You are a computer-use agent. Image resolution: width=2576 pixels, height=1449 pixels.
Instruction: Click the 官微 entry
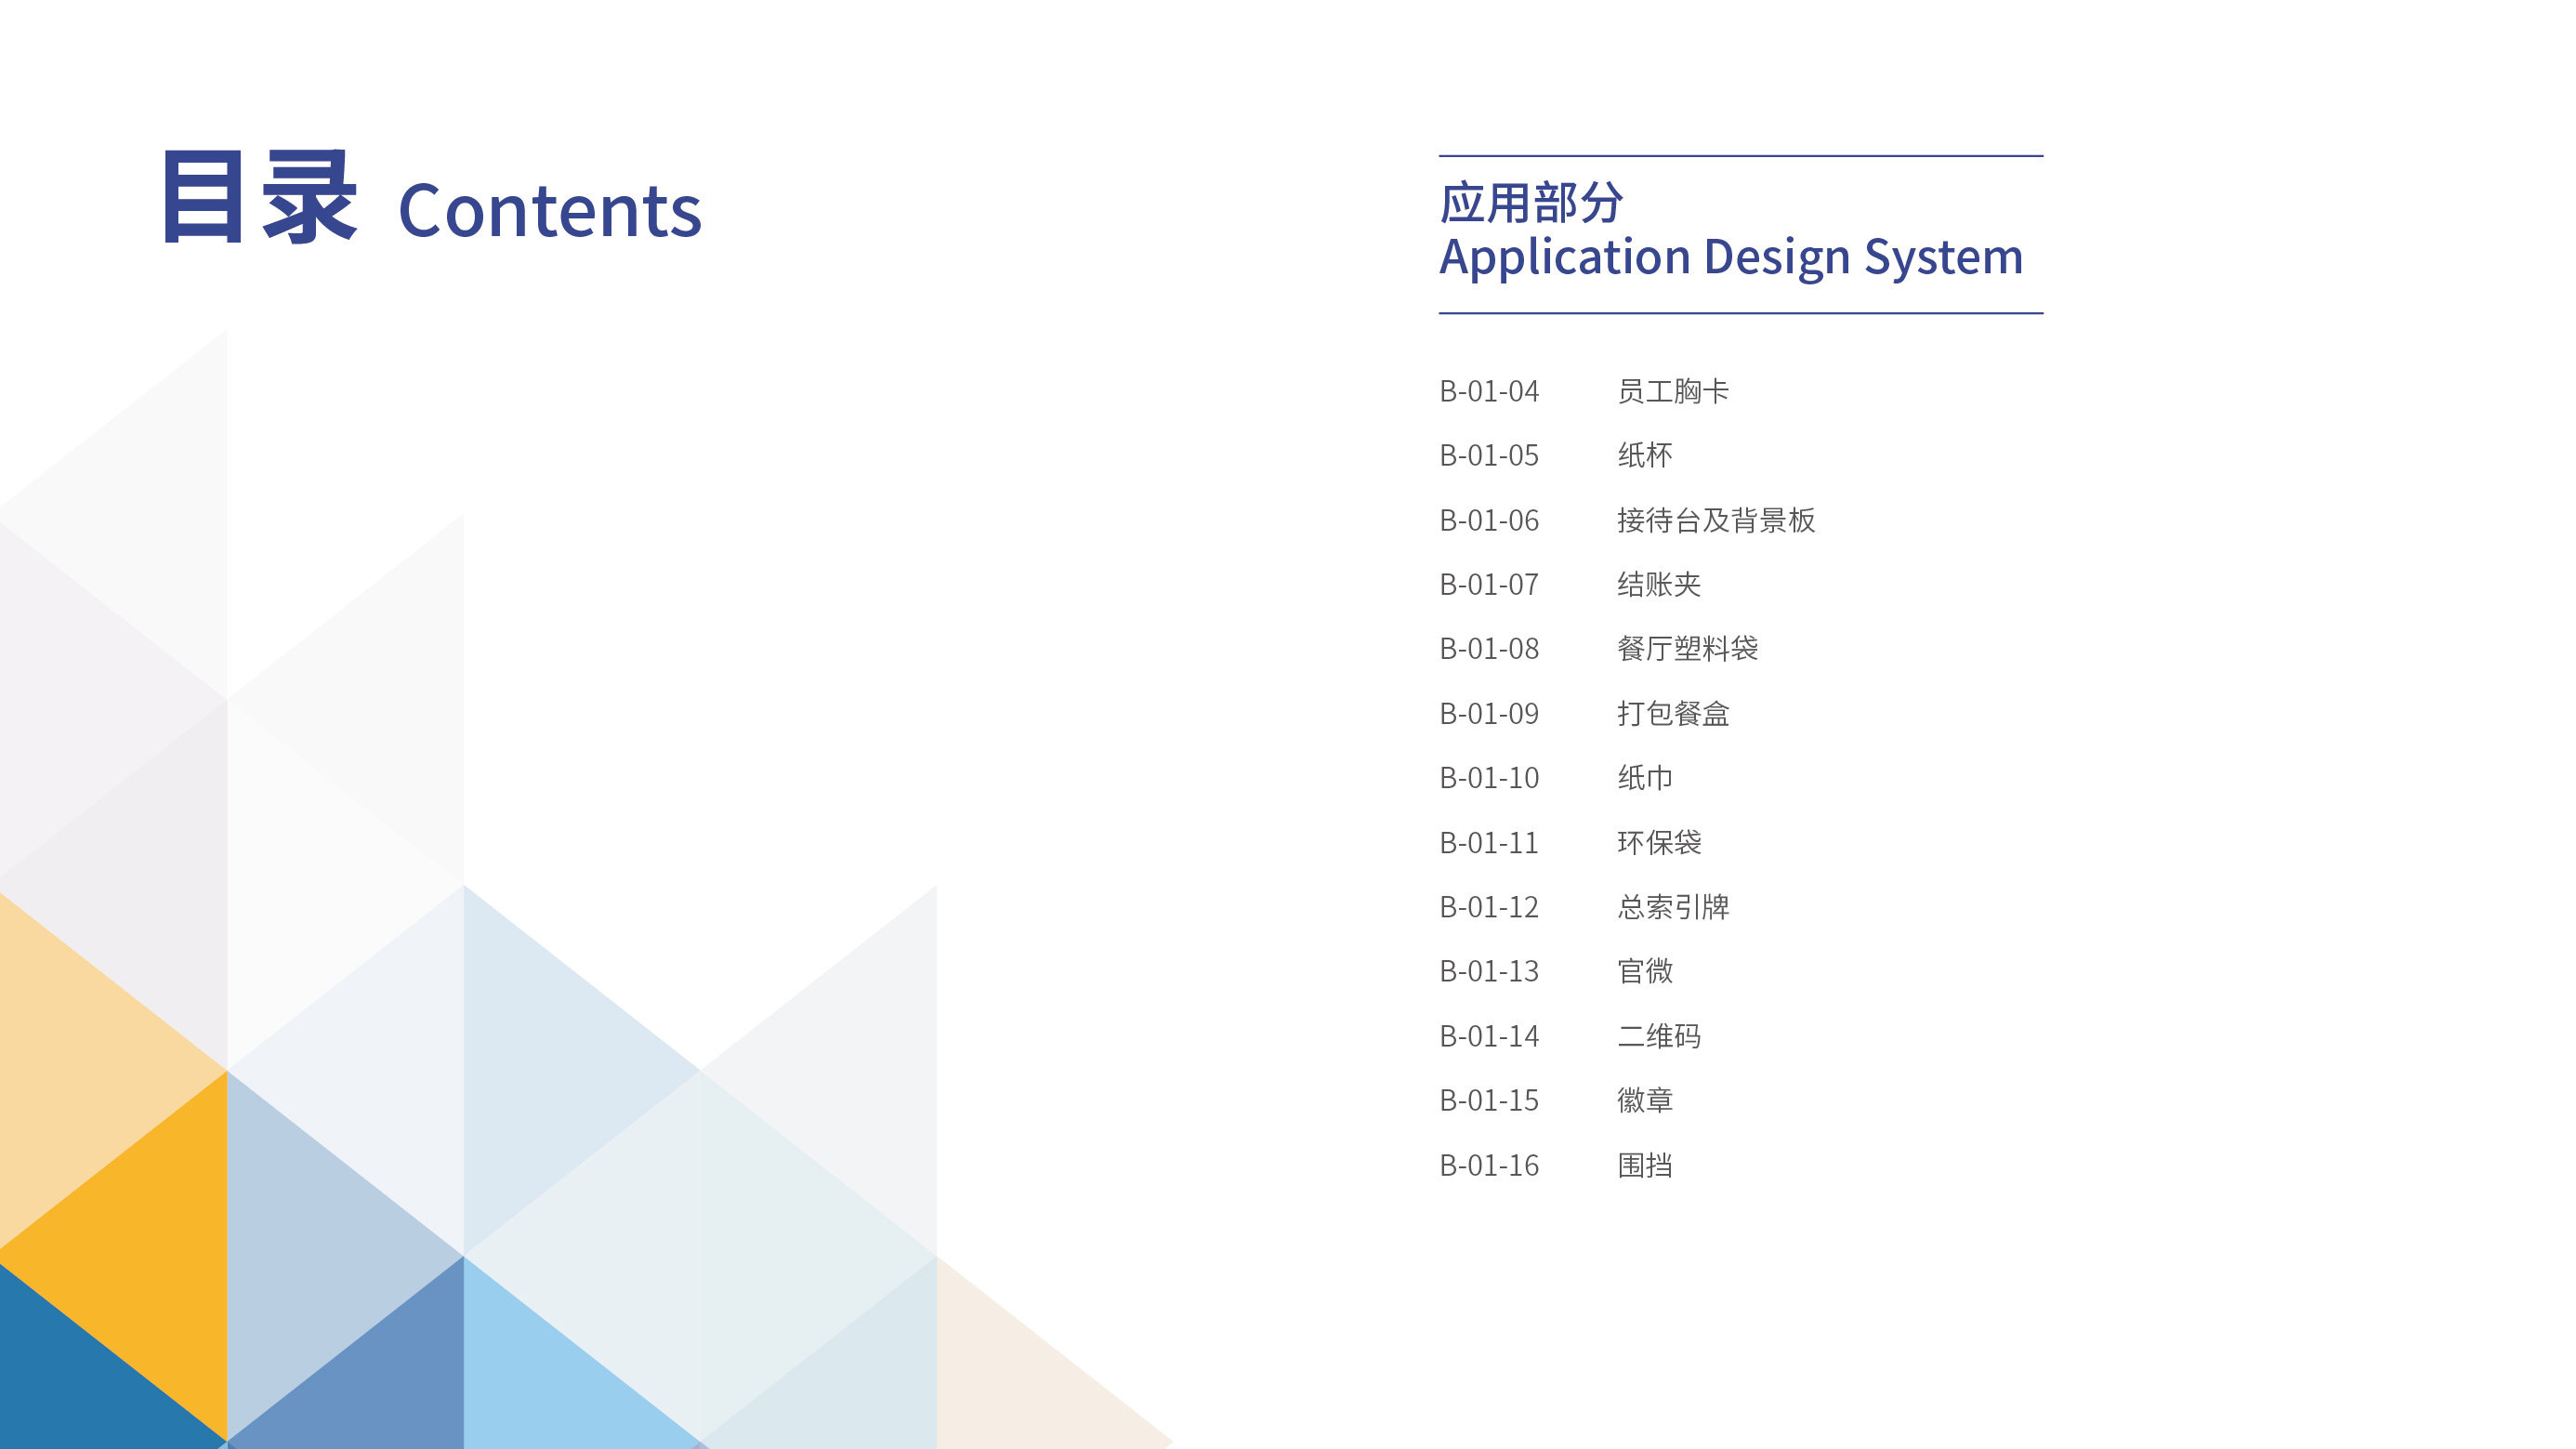pyautogui.click(x=1645, y=972)
